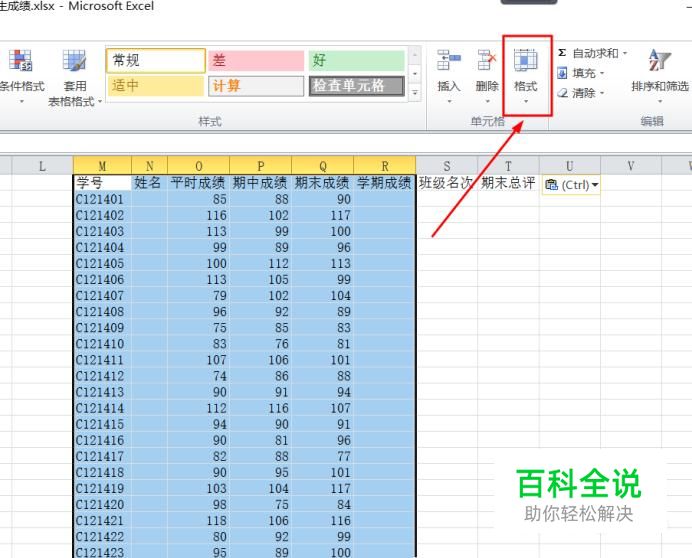Screen dimensions: 692x558
Task: Select 平时成绩 value 118 for C121421
Action: [x=199, y=521]
